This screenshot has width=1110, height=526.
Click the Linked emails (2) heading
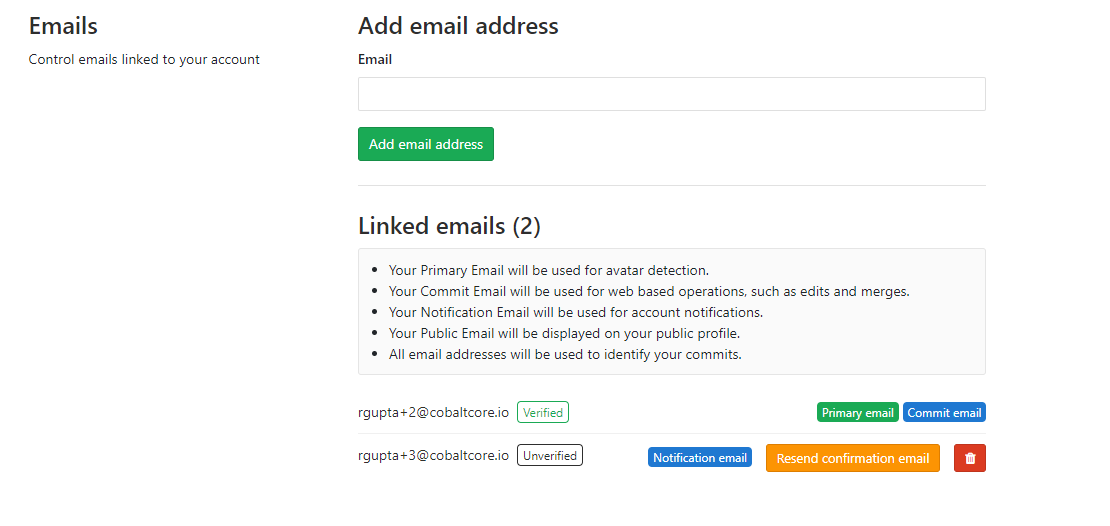pos(449,226)
